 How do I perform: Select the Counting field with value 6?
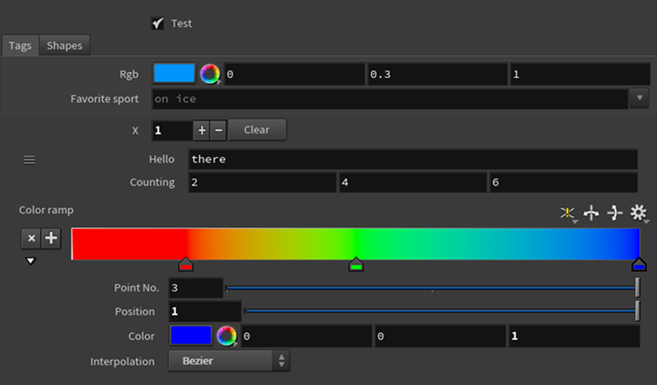pyautogui.click(x=564, y=182)
